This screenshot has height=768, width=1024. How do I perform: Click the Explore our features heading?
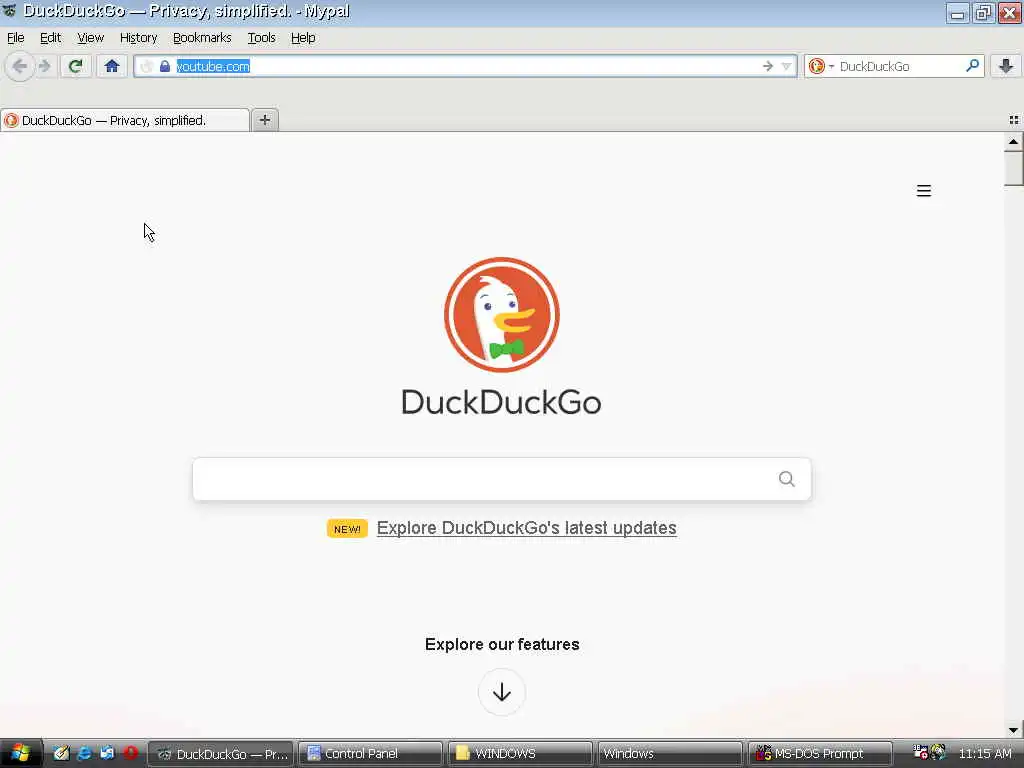502,645
